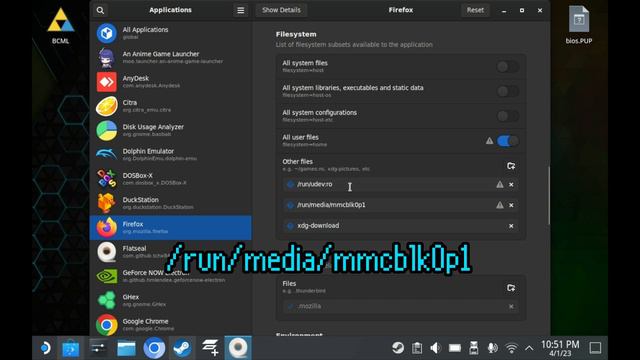Select GeForce NOW Electron entry

pyautogui.click(x=171, y=276)
